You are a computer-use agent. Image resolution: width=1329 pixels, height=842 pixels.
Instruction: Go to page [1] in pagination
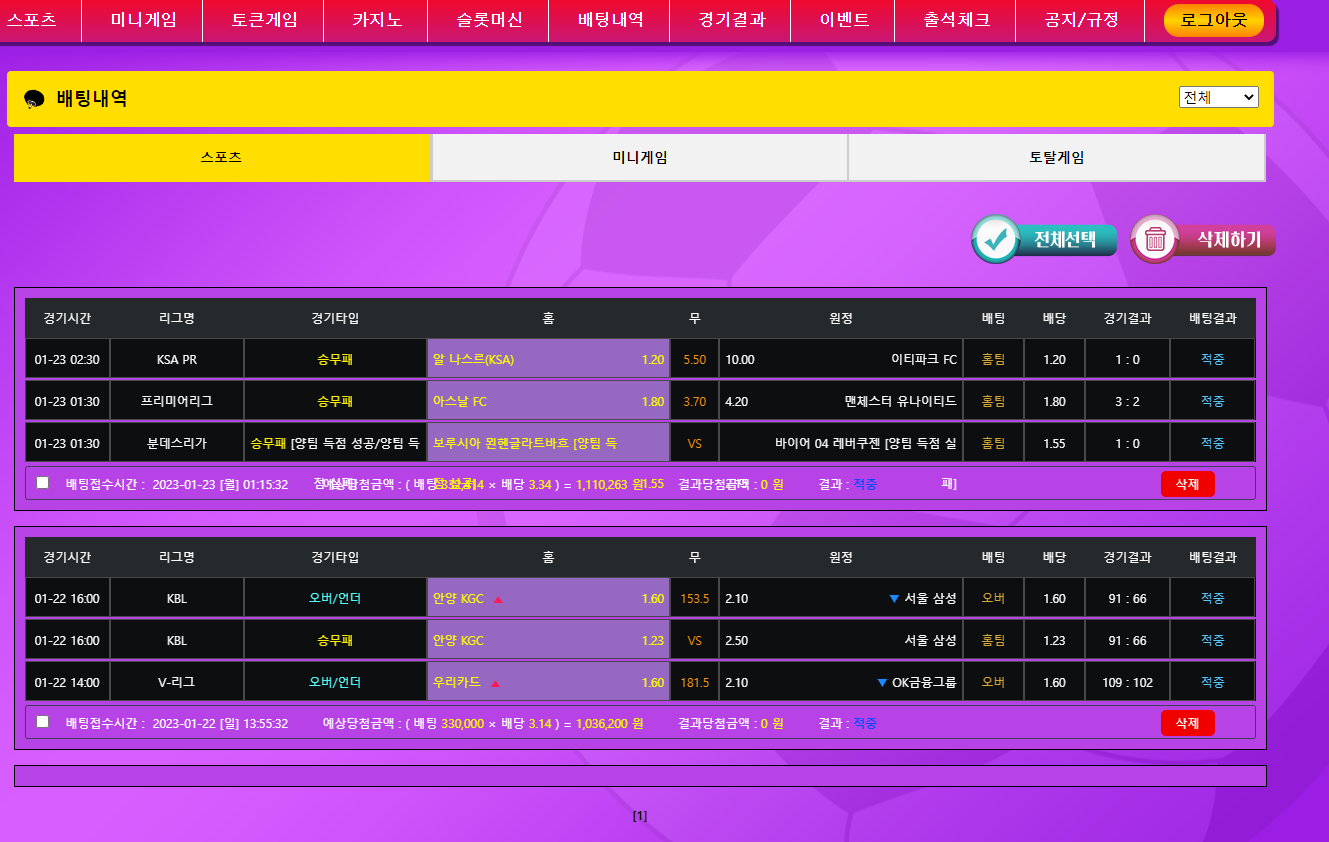(640, 816)
